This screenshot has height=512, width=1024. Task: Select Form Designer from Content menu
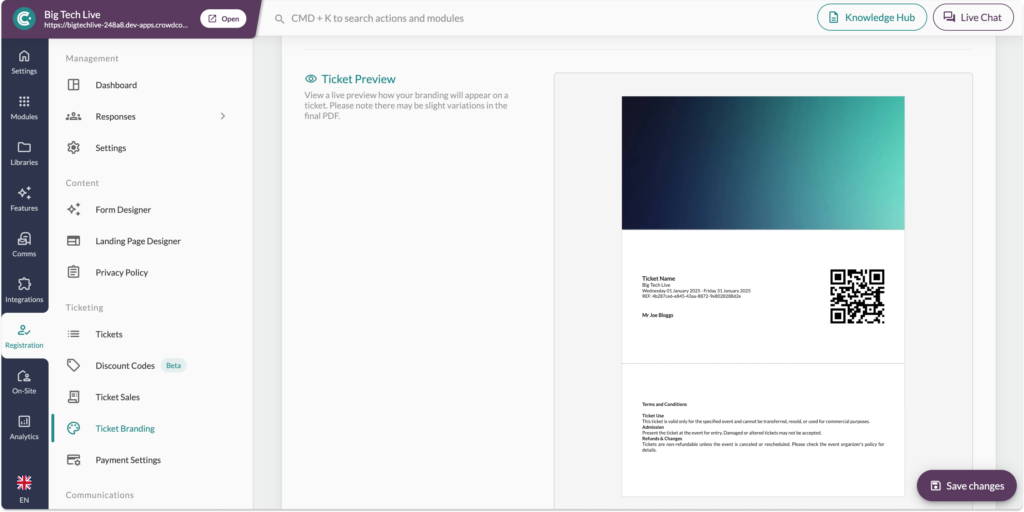(x=123, y=210)
